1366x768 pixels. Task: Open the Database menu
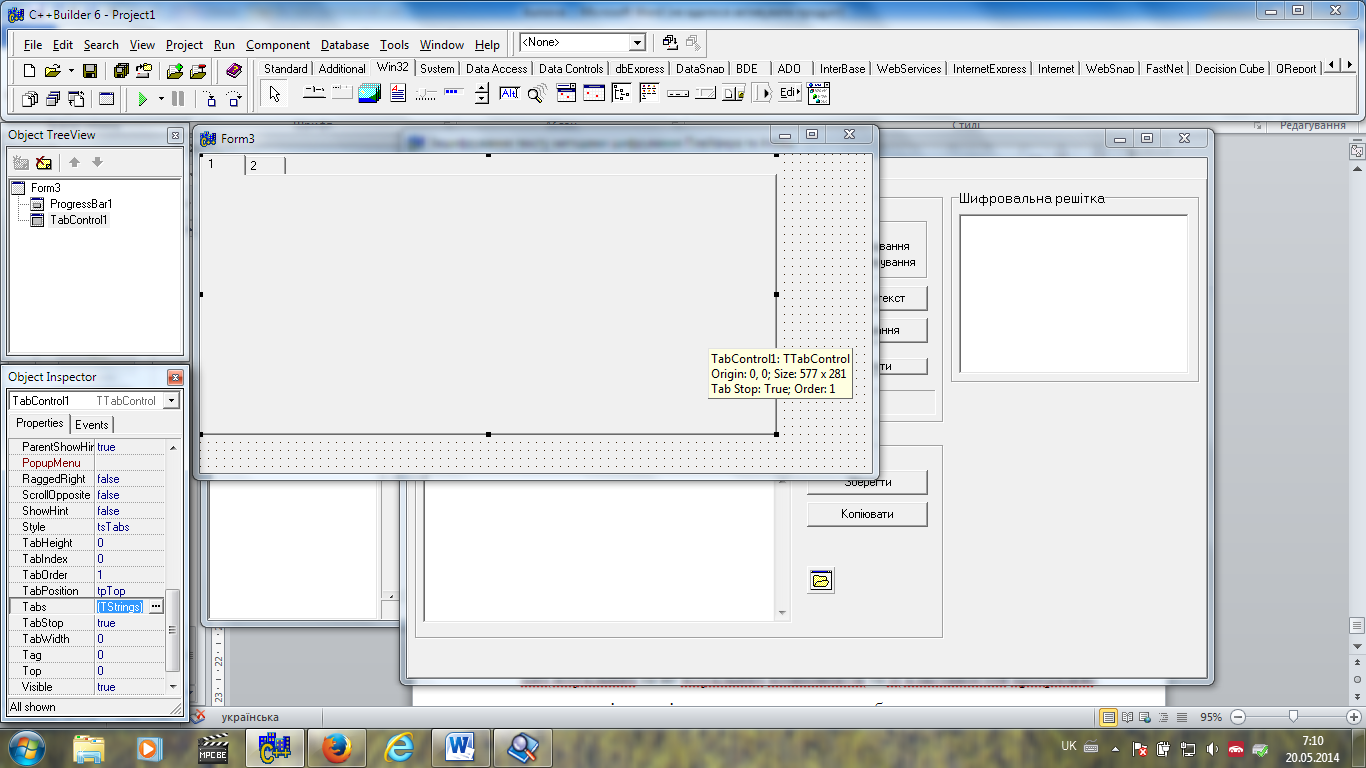345,45
